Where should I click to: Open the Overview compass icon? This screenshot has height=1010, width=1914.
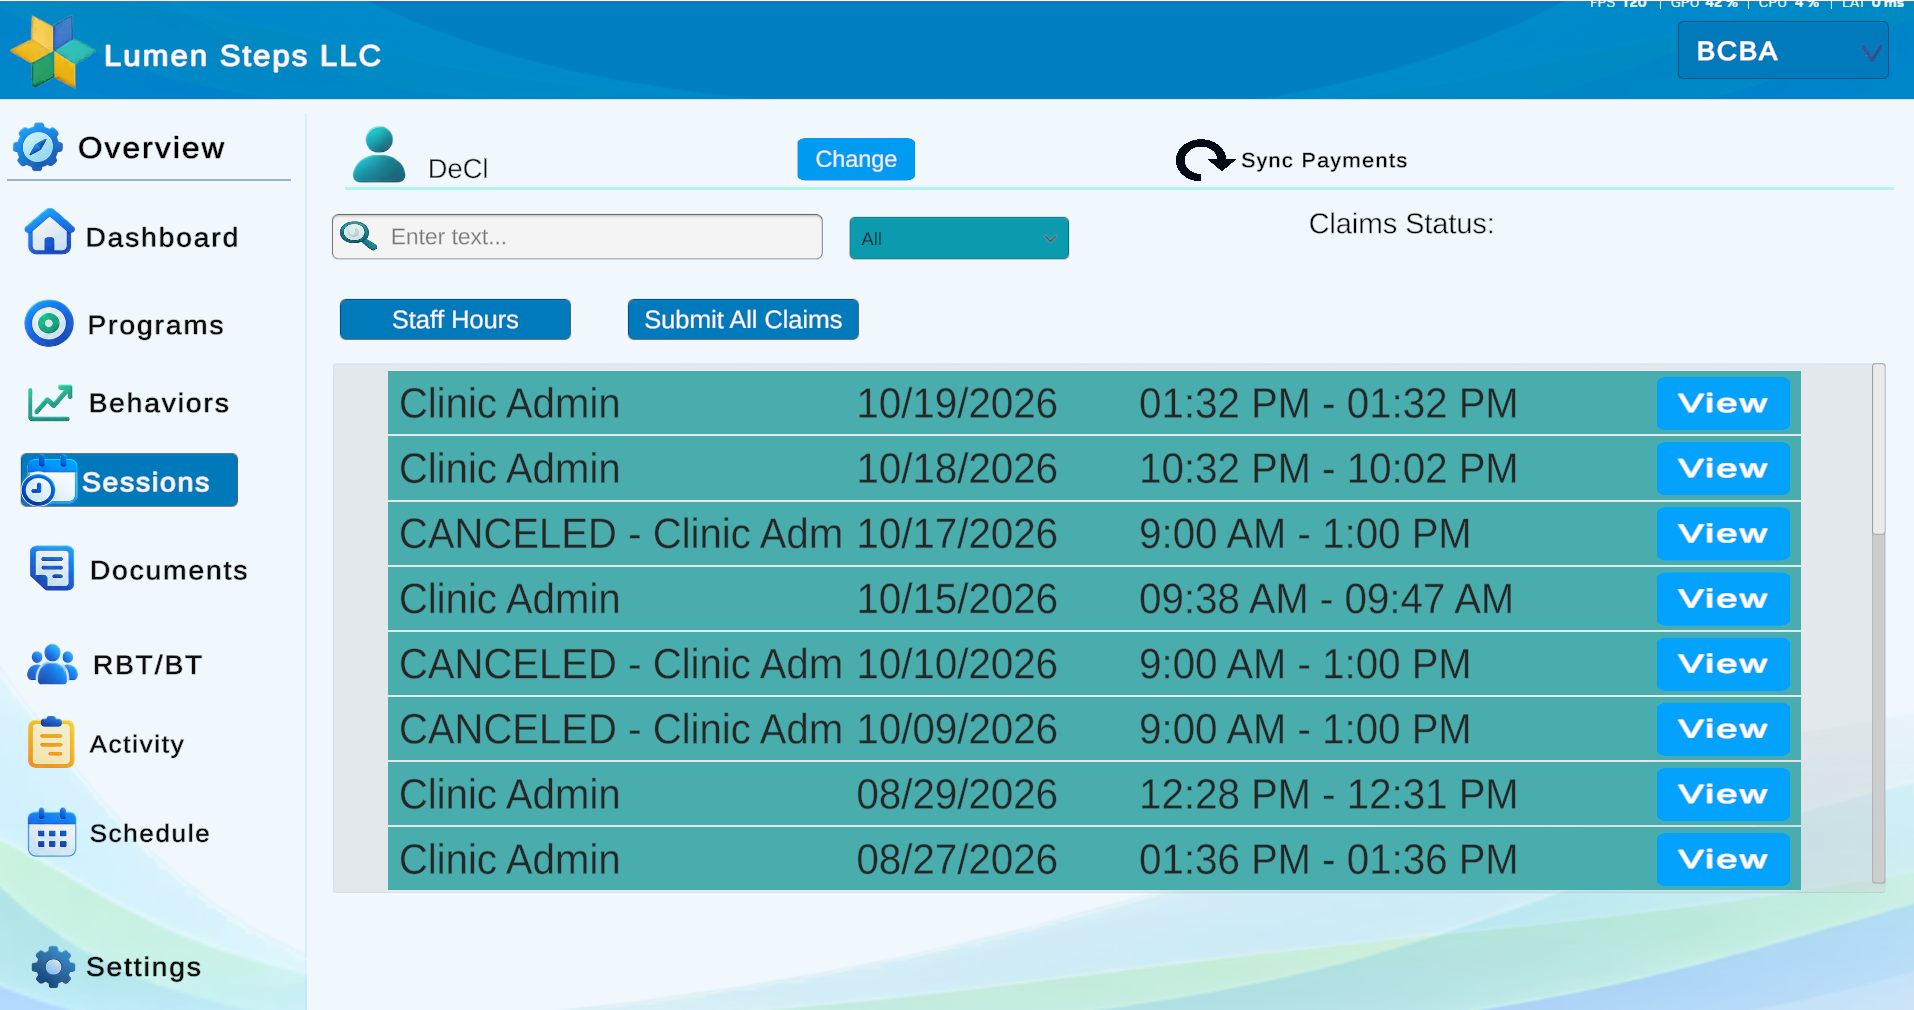(38, 147)
